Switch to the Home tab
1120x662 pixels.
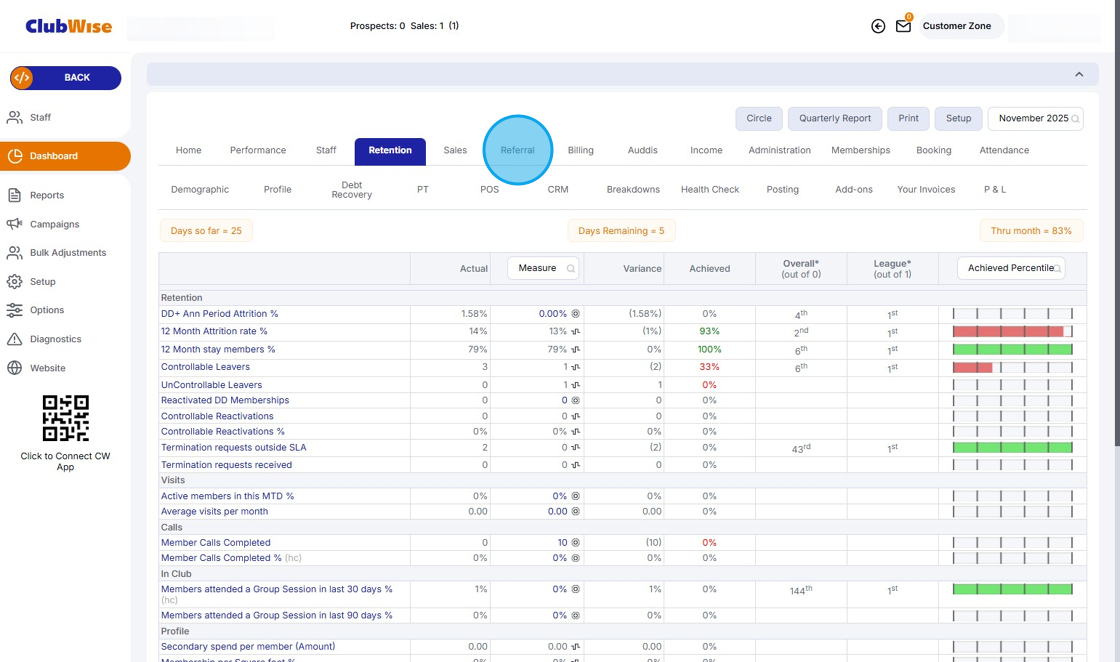[x=189, y=150]
